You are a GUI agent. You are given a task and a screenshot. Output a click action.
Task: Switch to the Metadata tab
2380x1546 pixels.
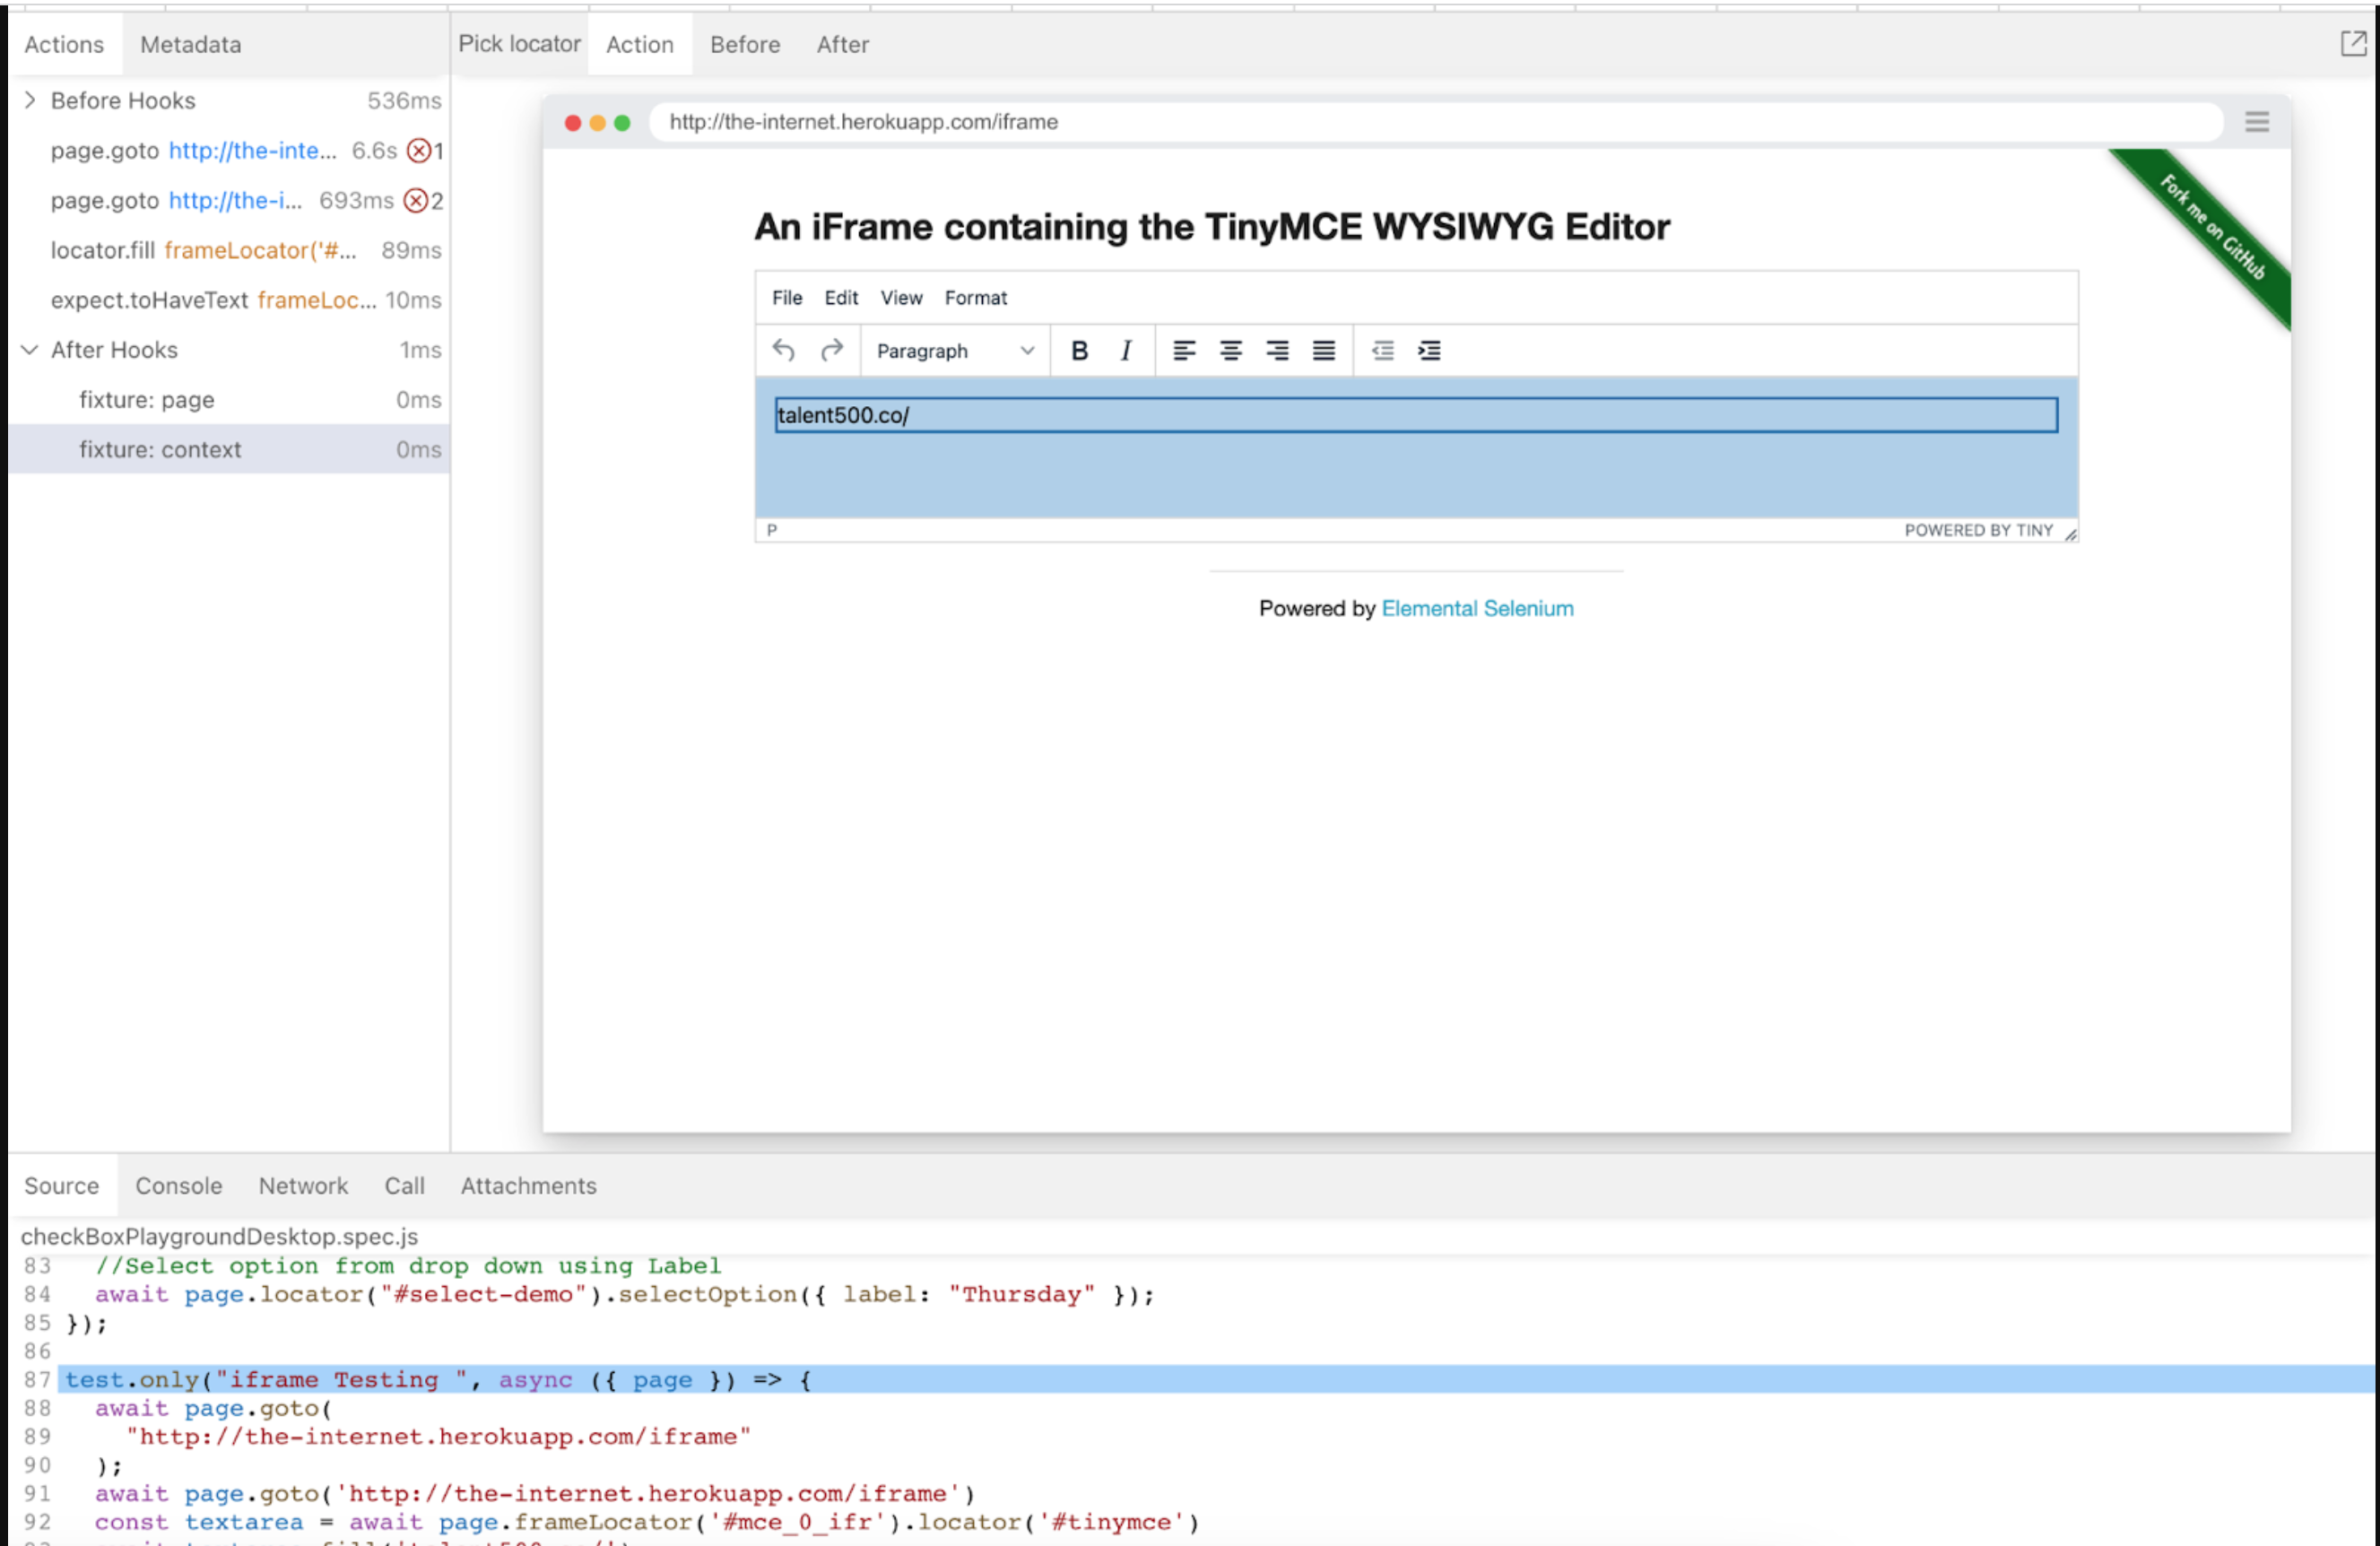click(x=190, y=45)
